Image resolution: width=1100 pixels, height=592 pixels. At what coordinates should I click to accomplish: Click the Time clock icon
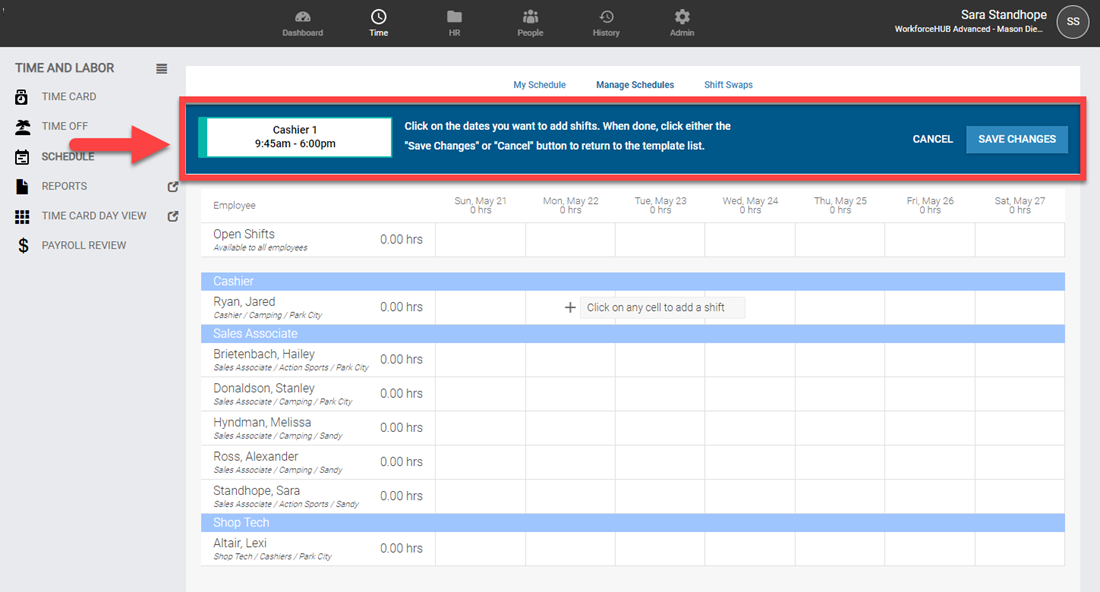tap(378, 17)
